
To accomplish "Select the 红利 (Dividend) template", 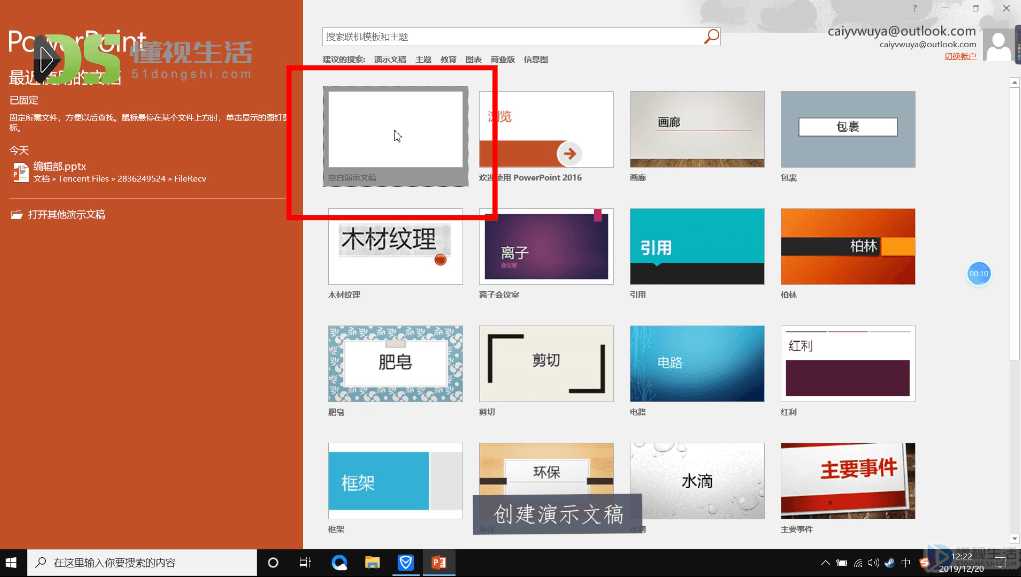I will (x=848, y=363).
